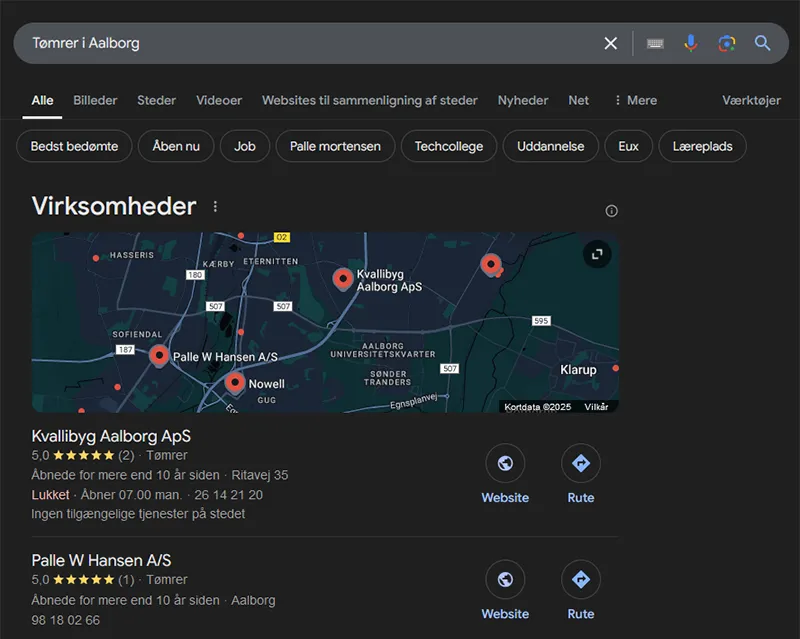Click Kvallibyg's 5,0 star rating
The image size is (800, 639).
pyautogui.click(x=83, y=455)
